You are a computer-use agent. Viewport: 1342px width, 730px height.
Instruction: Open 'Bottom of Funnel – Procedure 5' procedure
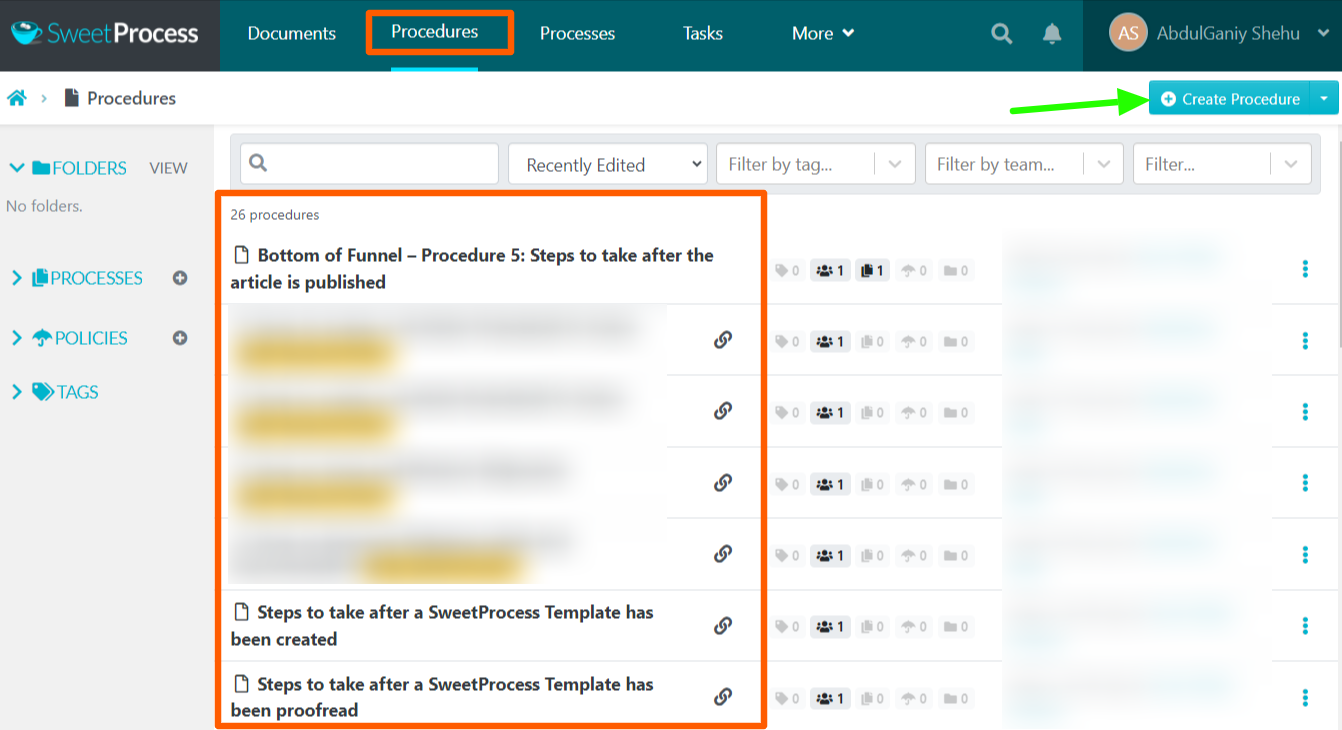point(472,268)
